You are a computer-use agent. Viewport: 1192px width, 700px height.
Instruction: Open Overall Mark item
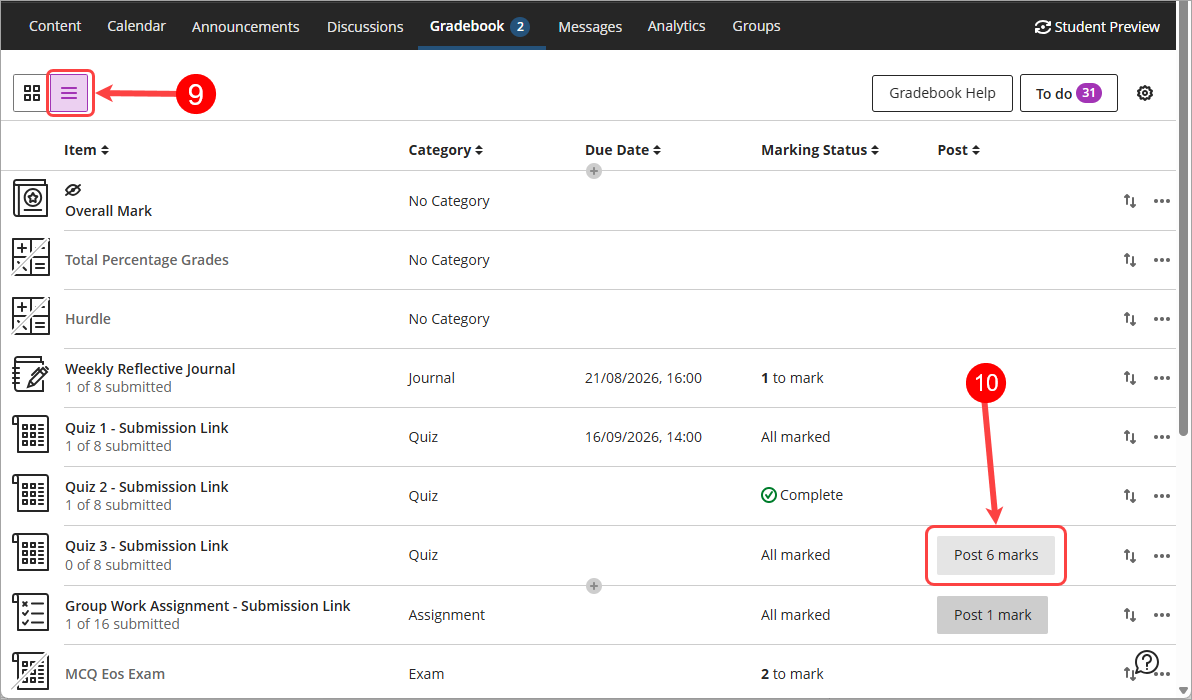click(108, 211)
